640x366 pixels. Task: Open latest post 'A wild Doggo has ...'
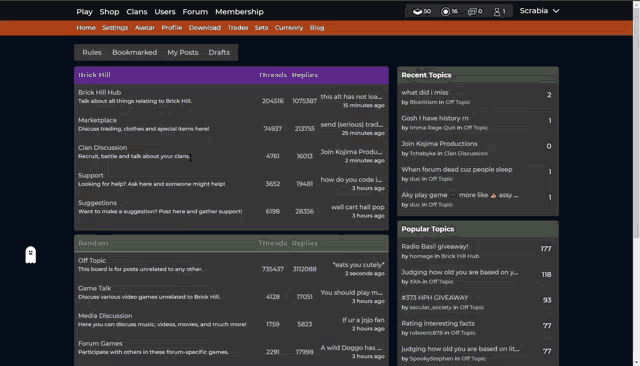click(x=351, y=348)
